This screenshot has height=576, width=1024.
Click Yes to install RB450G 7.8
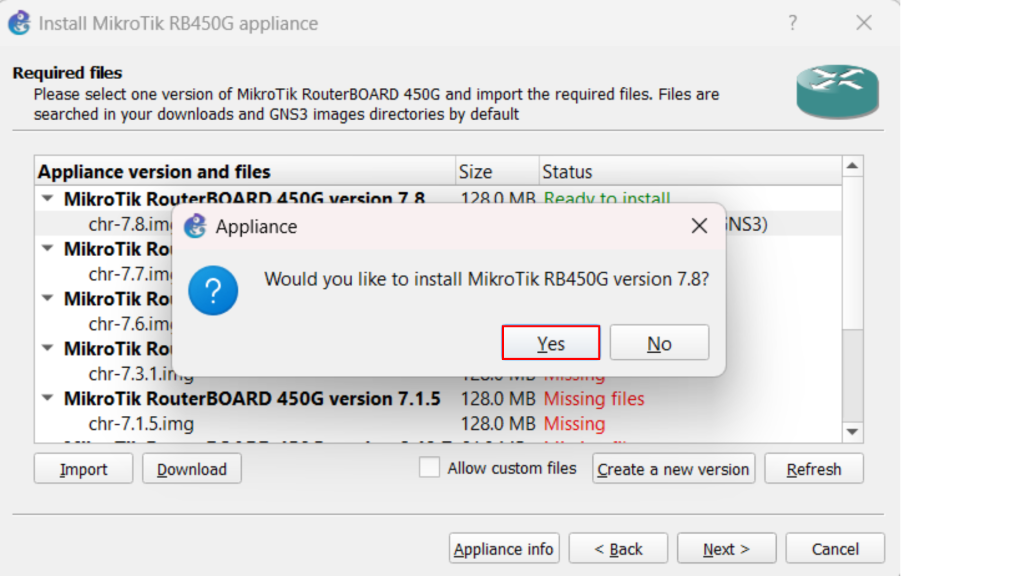click(x=550, y=343)
